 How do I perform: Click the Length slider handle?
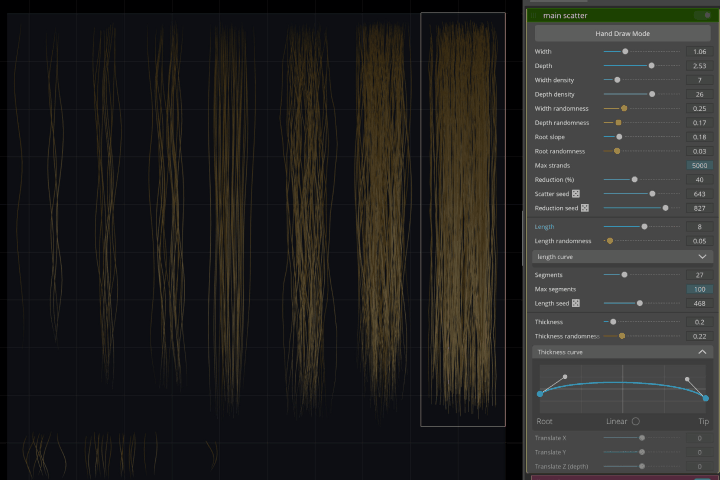(644, 226)
